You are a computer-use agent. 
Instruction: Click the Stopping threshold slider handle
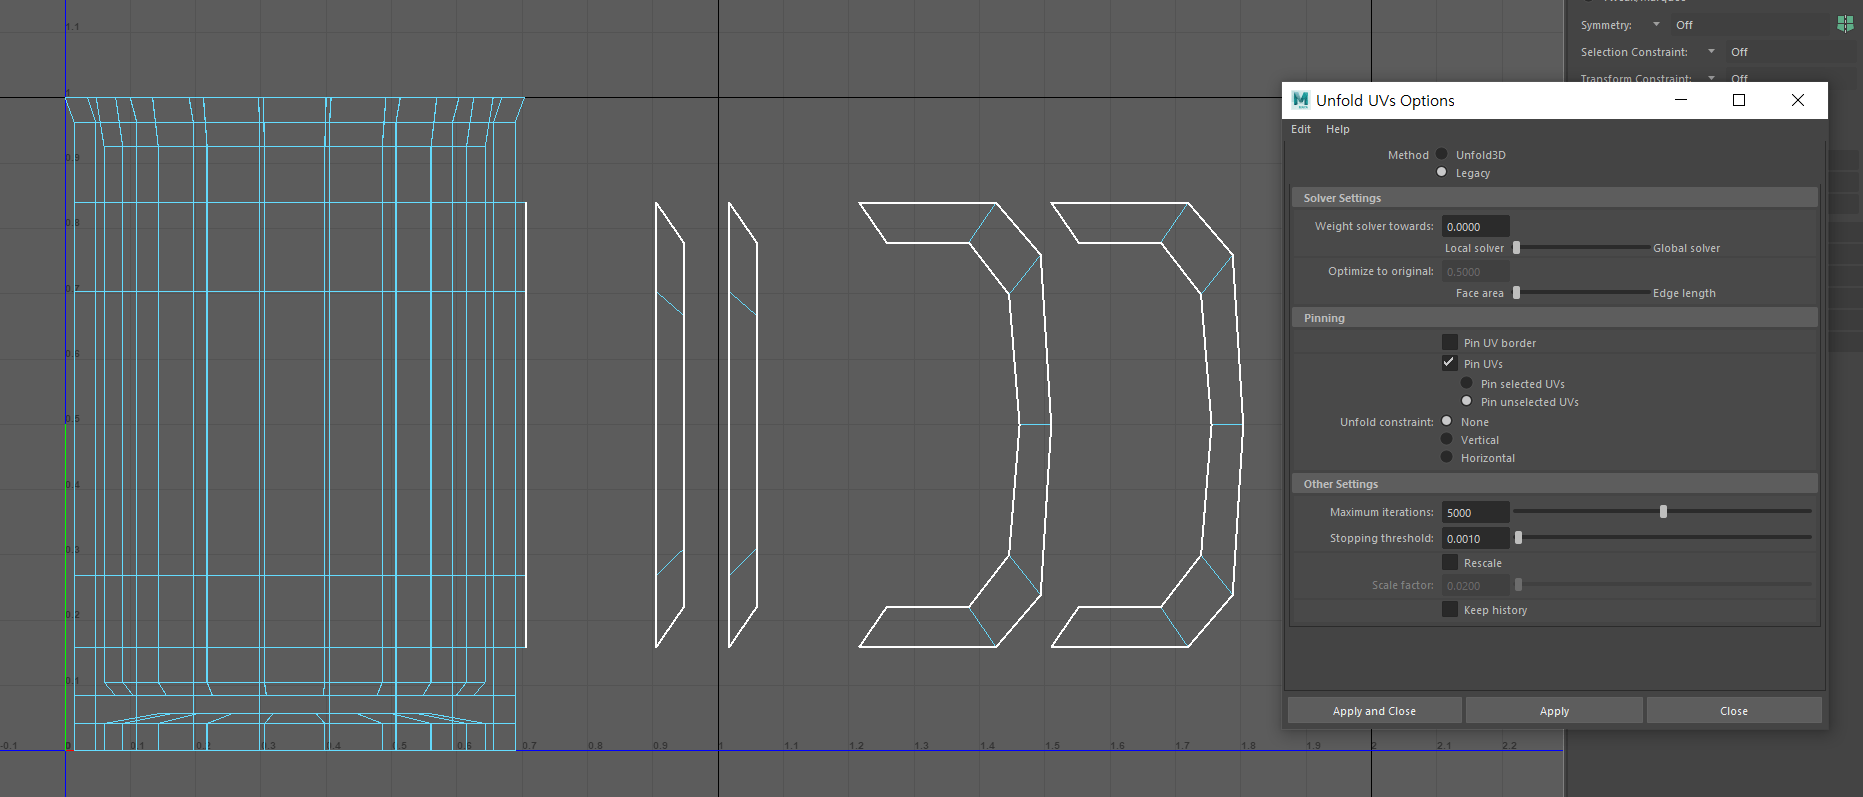(x=1518, y=537)
